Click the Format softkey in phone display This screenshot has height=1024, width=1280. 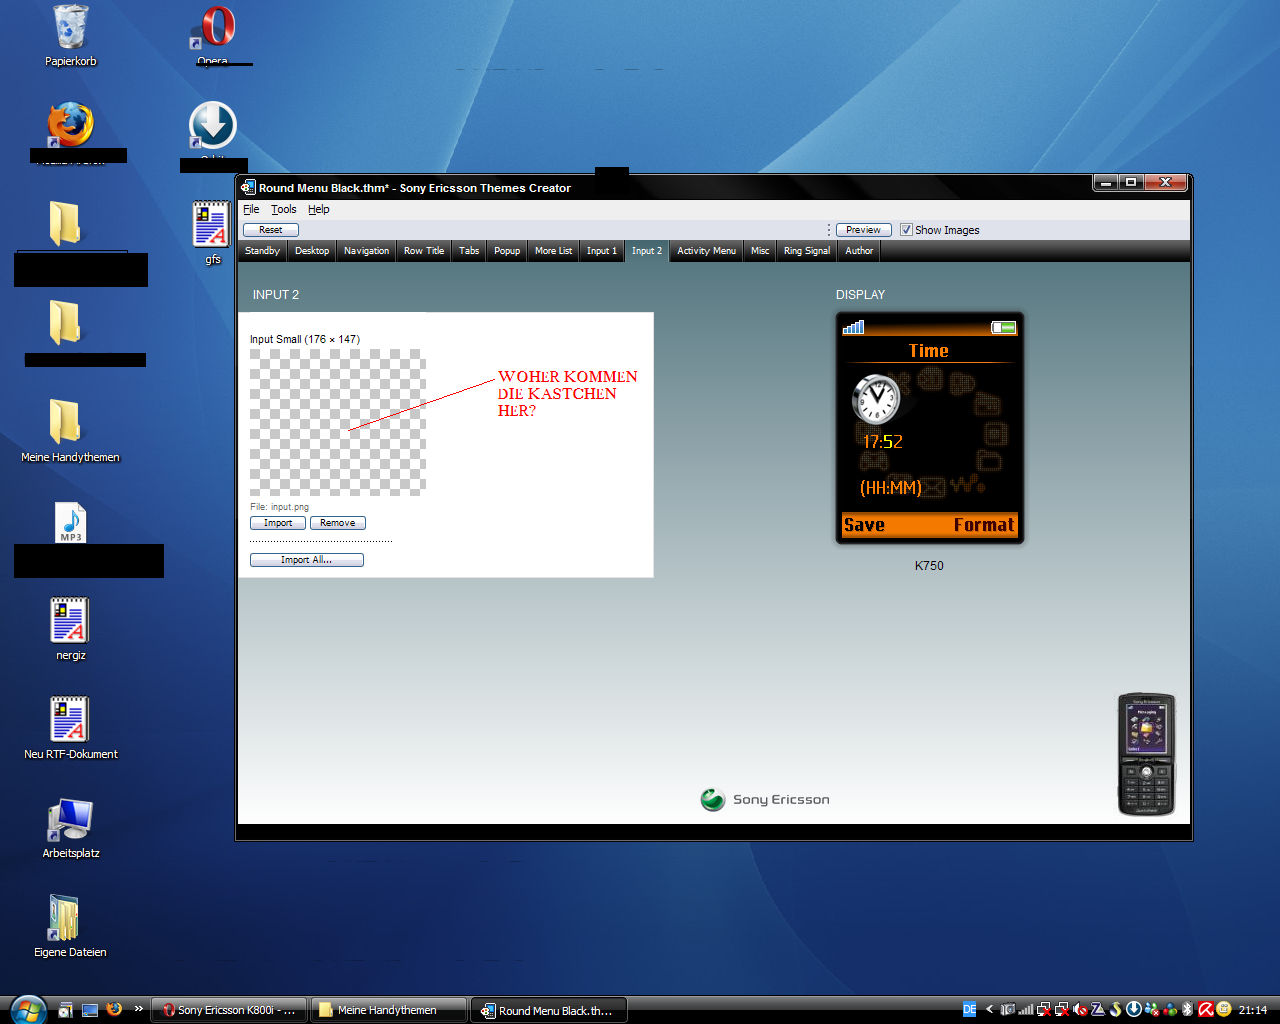pyautogui.click(x=984, y=525)
